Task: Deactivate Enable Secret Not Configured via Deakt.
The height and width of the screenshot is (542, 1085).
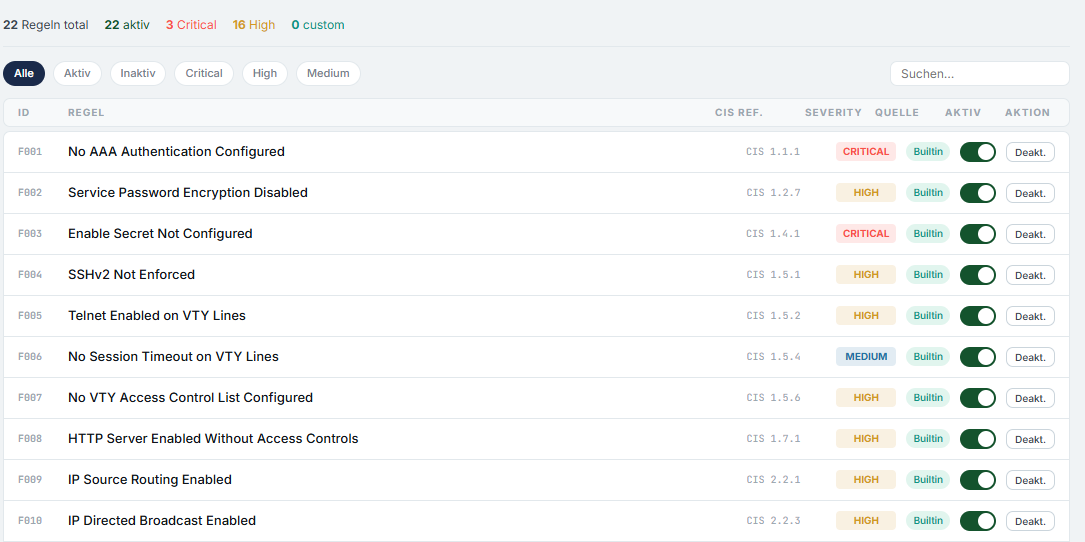Action: (x=1030, y=234)
